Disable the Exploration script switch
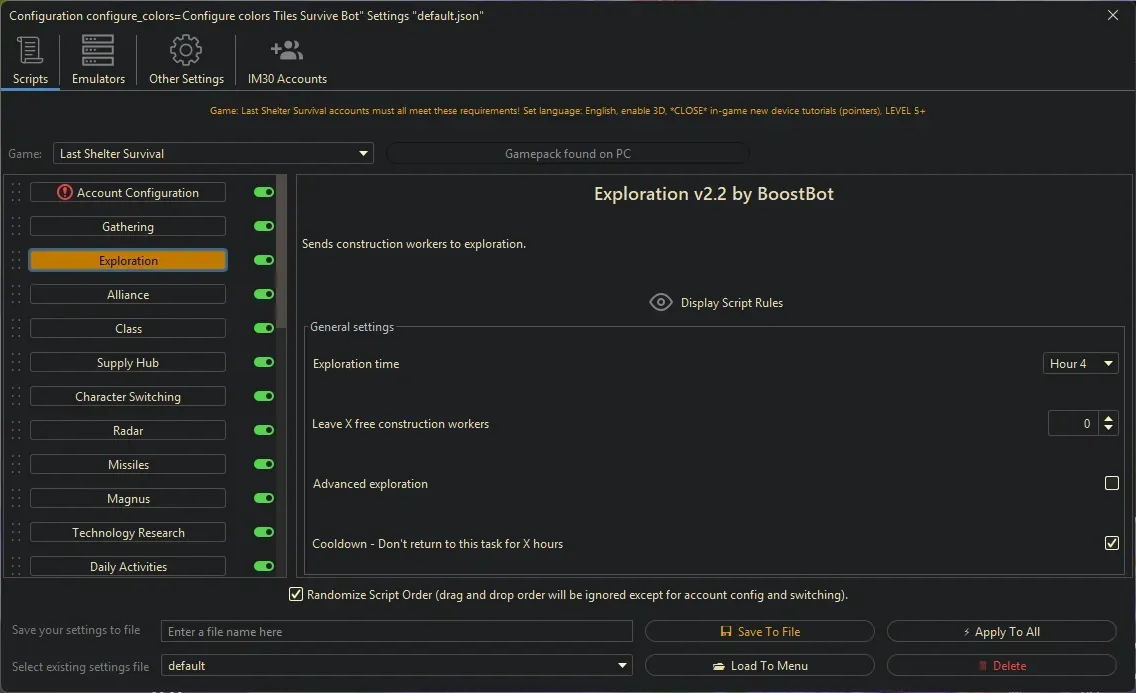Viewport: 1136px width, 693px height. coord(264,260)
